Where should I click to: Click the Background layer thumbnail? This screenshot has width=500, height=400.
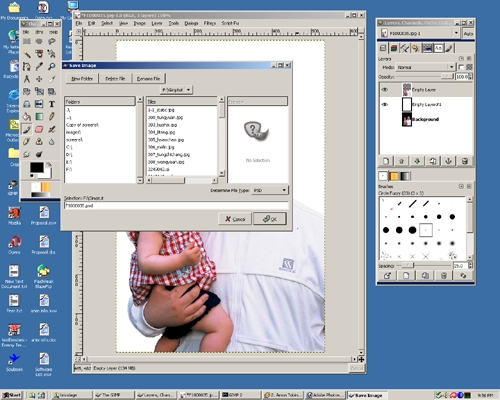tap(407, 119)
